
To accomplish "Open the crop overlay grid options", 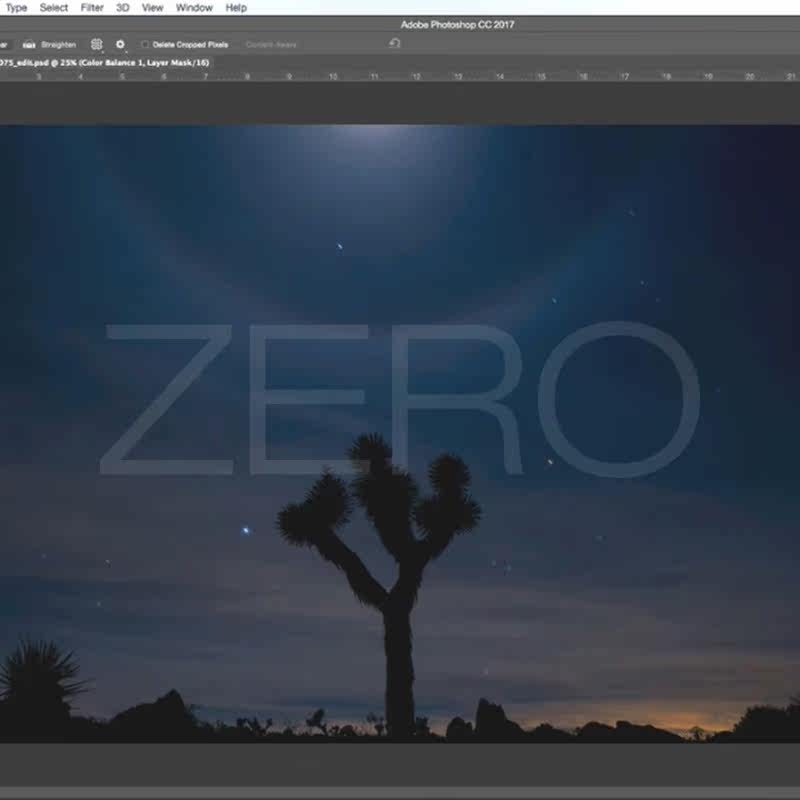I will click(97, 44).
